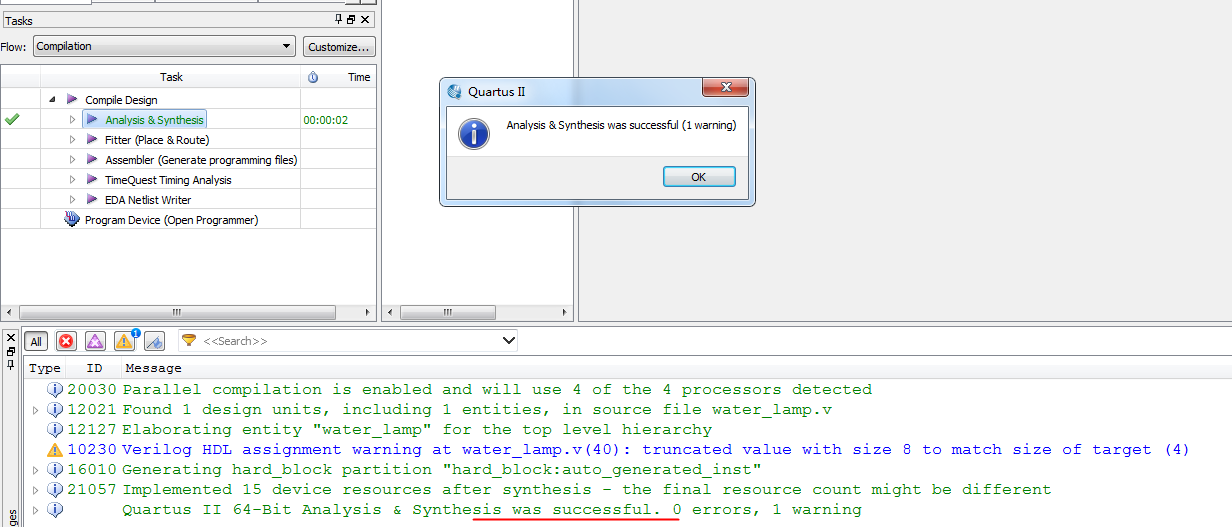Screen dimensions: 1232x527
Task: Click the Fitter play icon
Action: pyautogui.click(x=92, y=140)
